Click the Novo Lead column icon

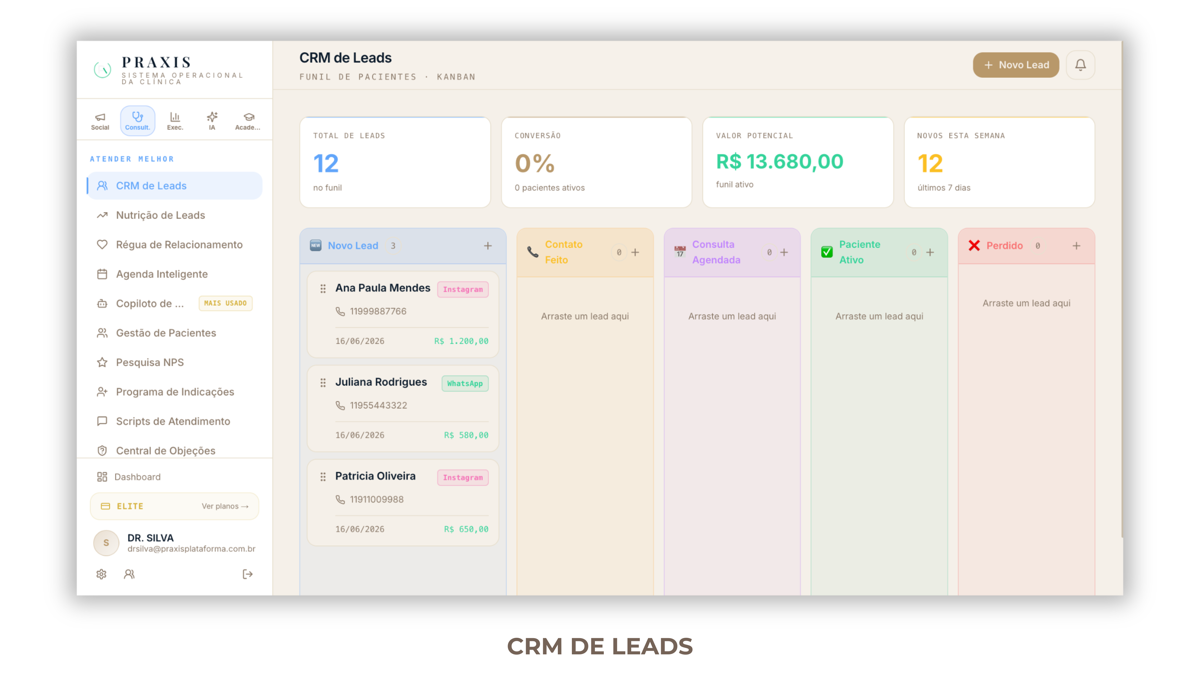pyautogui.click(x=316, y=245)
